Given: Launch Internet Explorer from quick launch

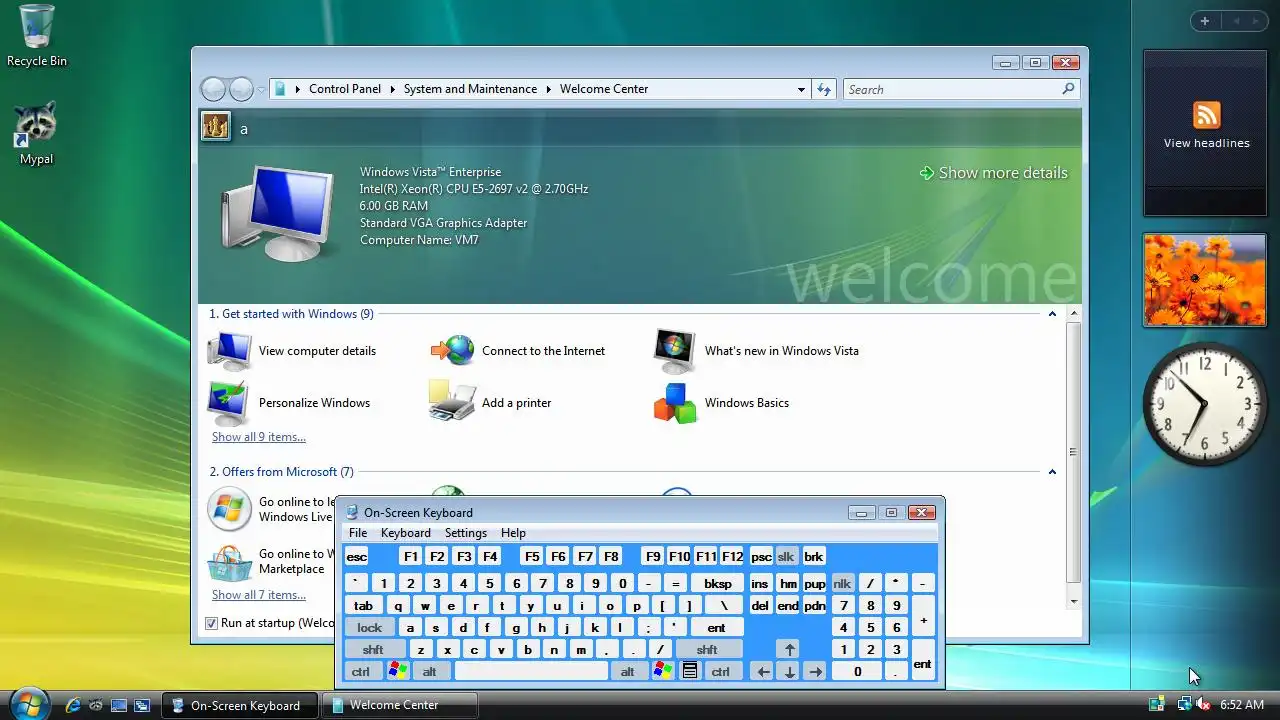Looking at the screenshot, I should pyautogui.click(x=73, y=705).
